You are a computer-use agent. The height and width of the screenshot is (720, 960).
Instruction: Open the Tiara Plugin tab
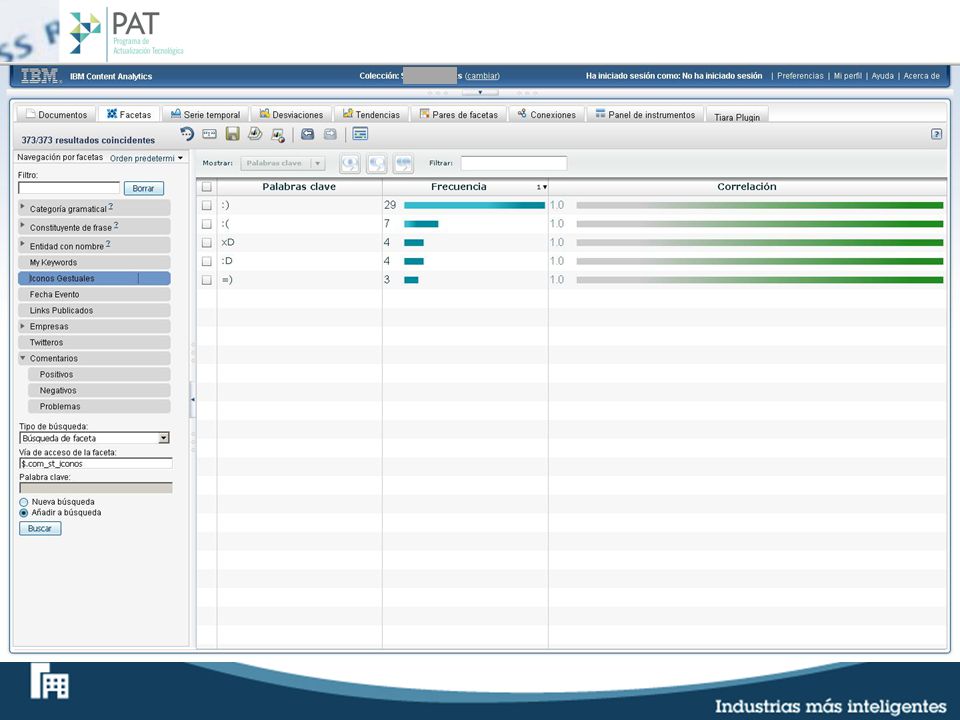(x=737, y=116)
